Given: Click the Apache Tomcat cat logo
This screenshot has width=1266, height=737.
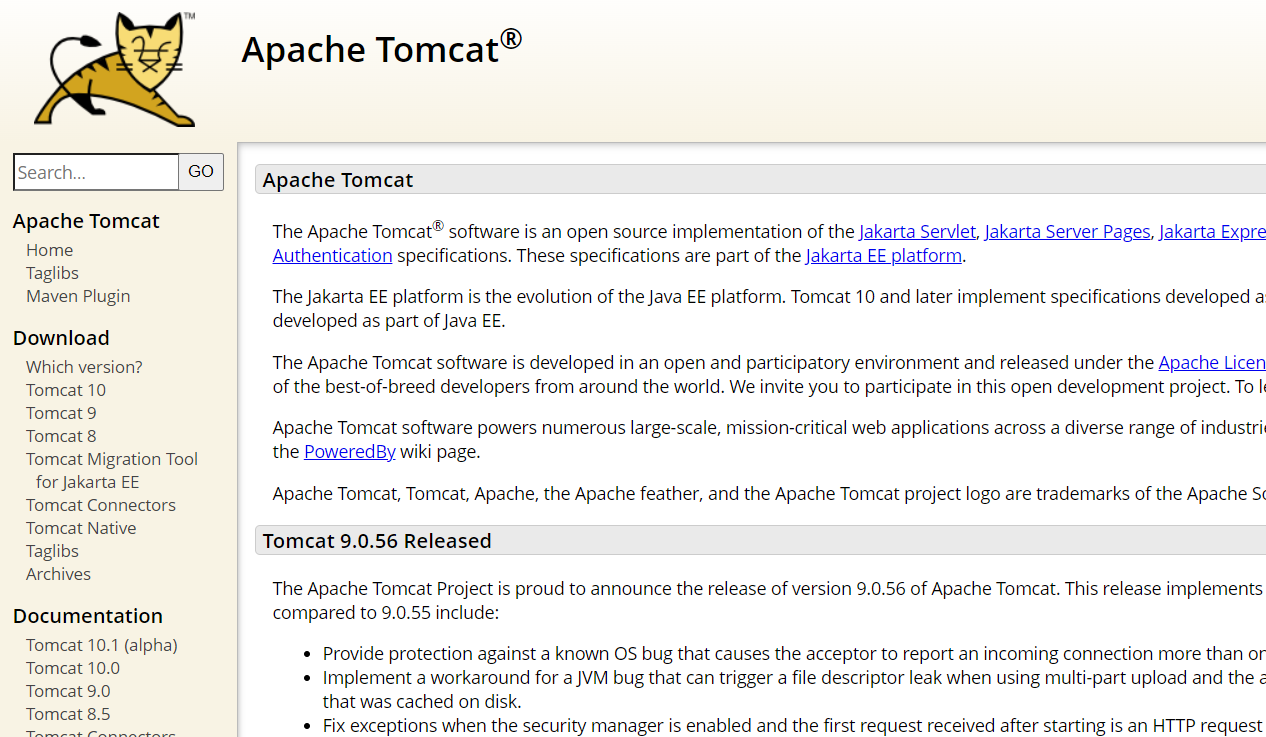Looking at the screenshot, I should [115, 68].
